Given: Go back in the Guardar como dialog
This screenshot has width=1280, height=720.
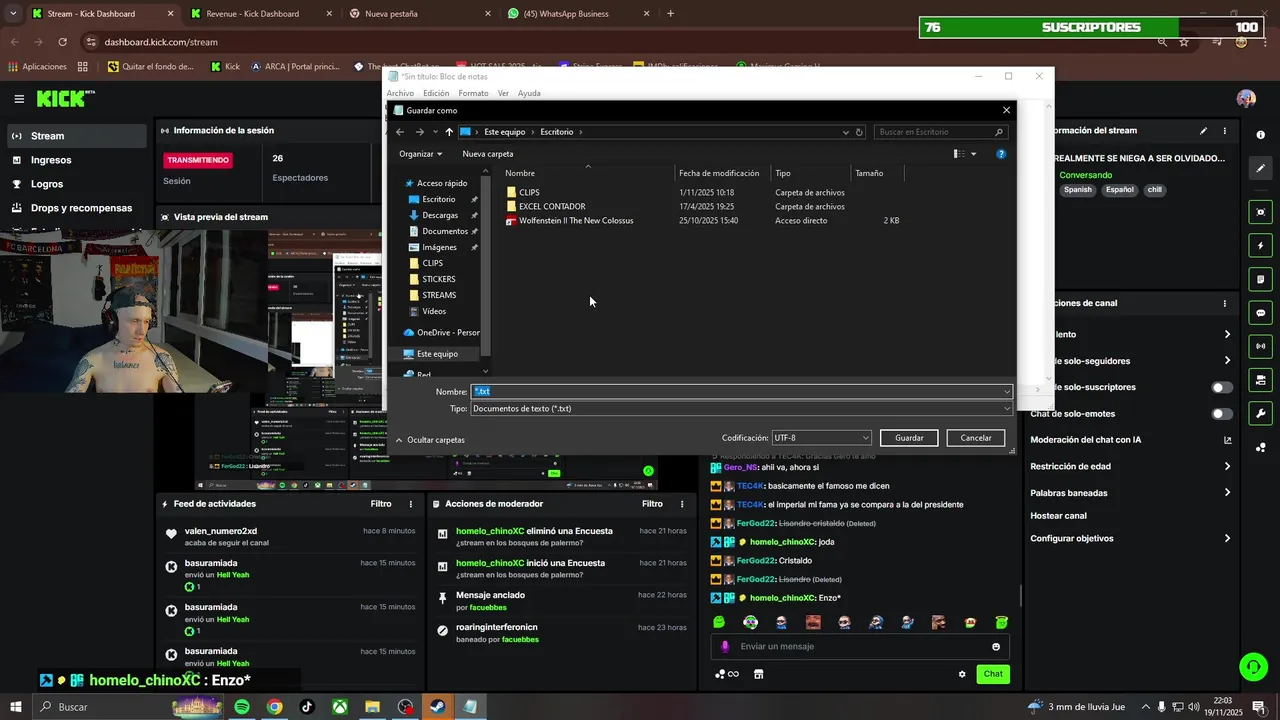Looking at the screenshot, I should coord(400,132).
